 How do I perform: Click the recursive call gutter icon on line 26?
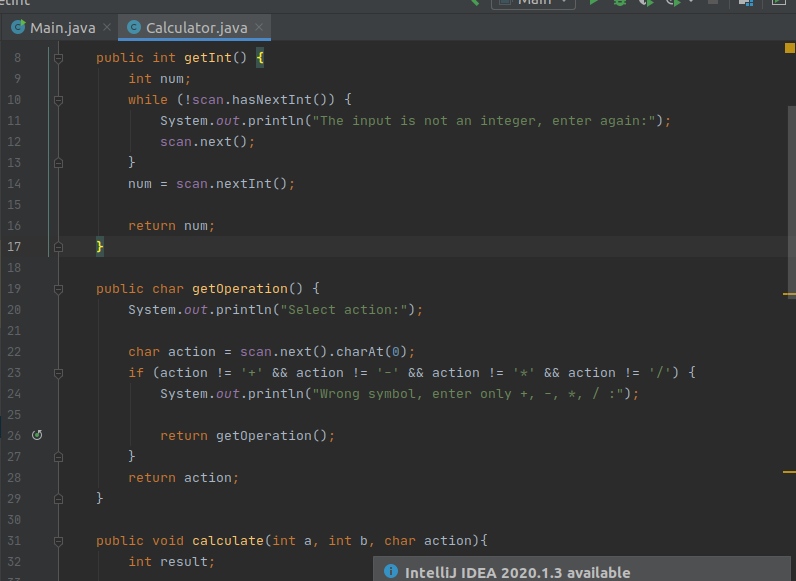click(x=37, y=435)
